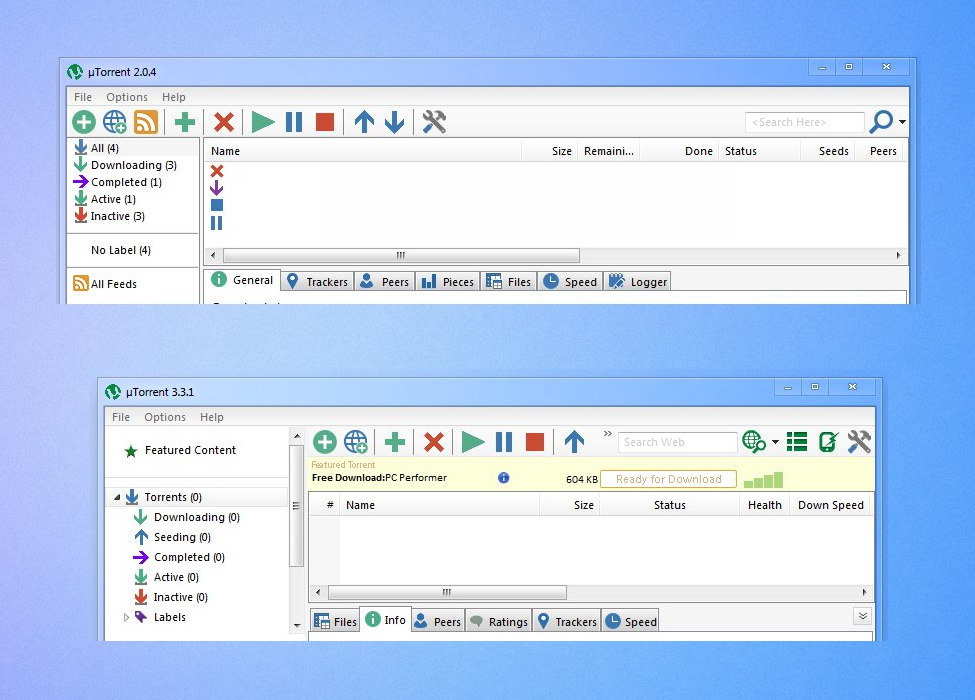
Task: Click the Search Web field in µTorrent 3.3.1
Action: pyautogui.click(x=677, y=442)
